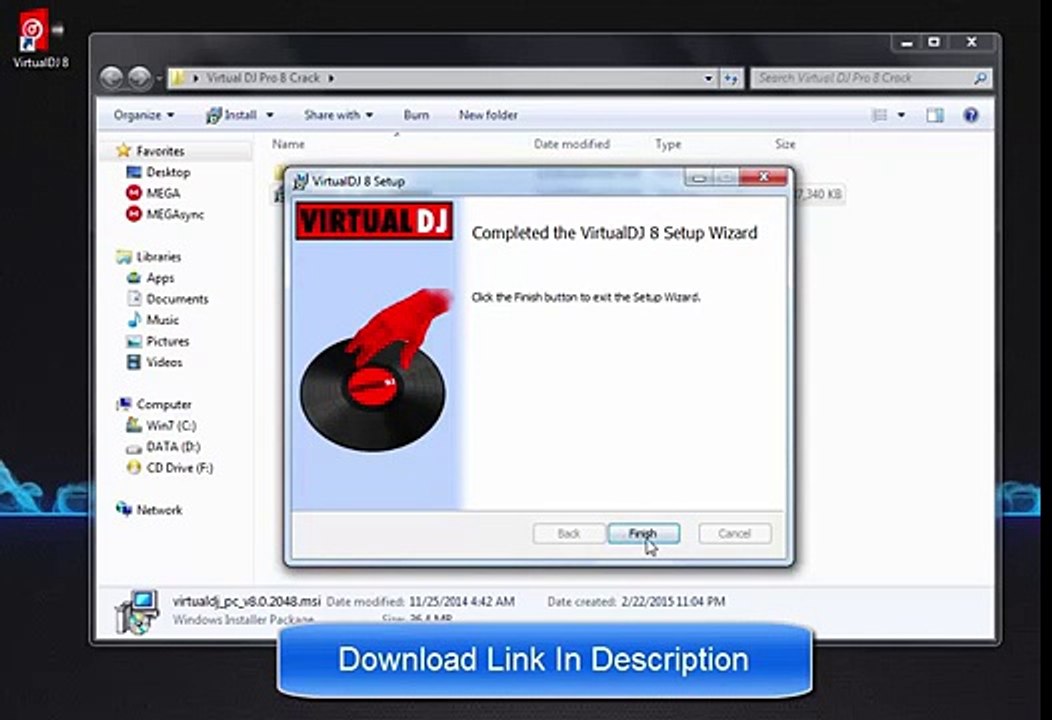
Task: Click the Explorer Back navigation arrow
Action: point(111,79)
